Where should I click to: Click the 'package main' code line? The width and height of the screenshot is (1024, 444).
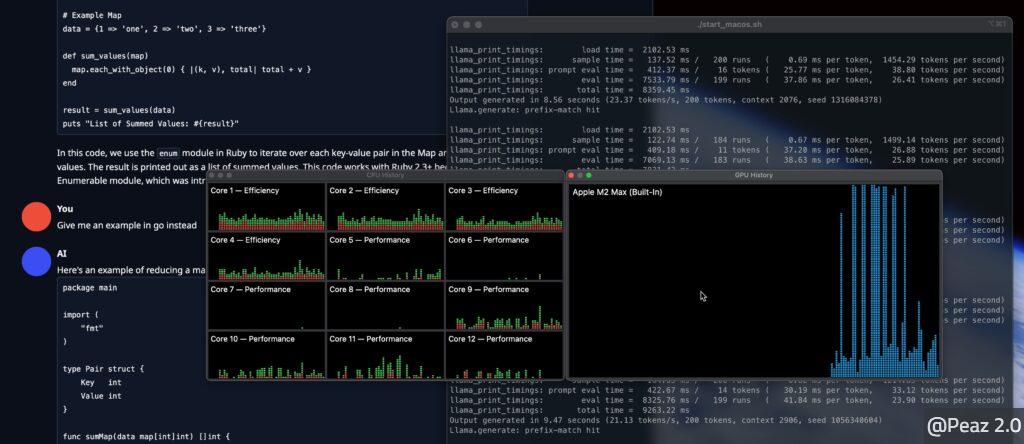point(90,287)
